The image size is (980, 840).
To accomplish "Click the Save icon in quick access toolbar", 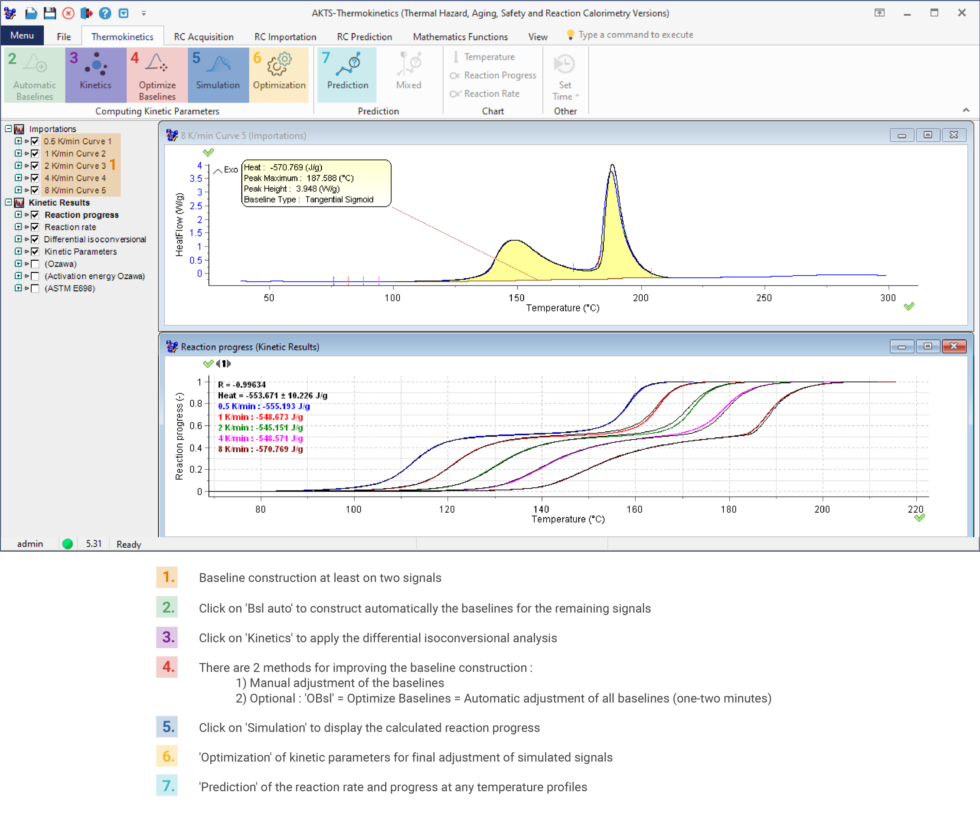I will pos(48,14).
